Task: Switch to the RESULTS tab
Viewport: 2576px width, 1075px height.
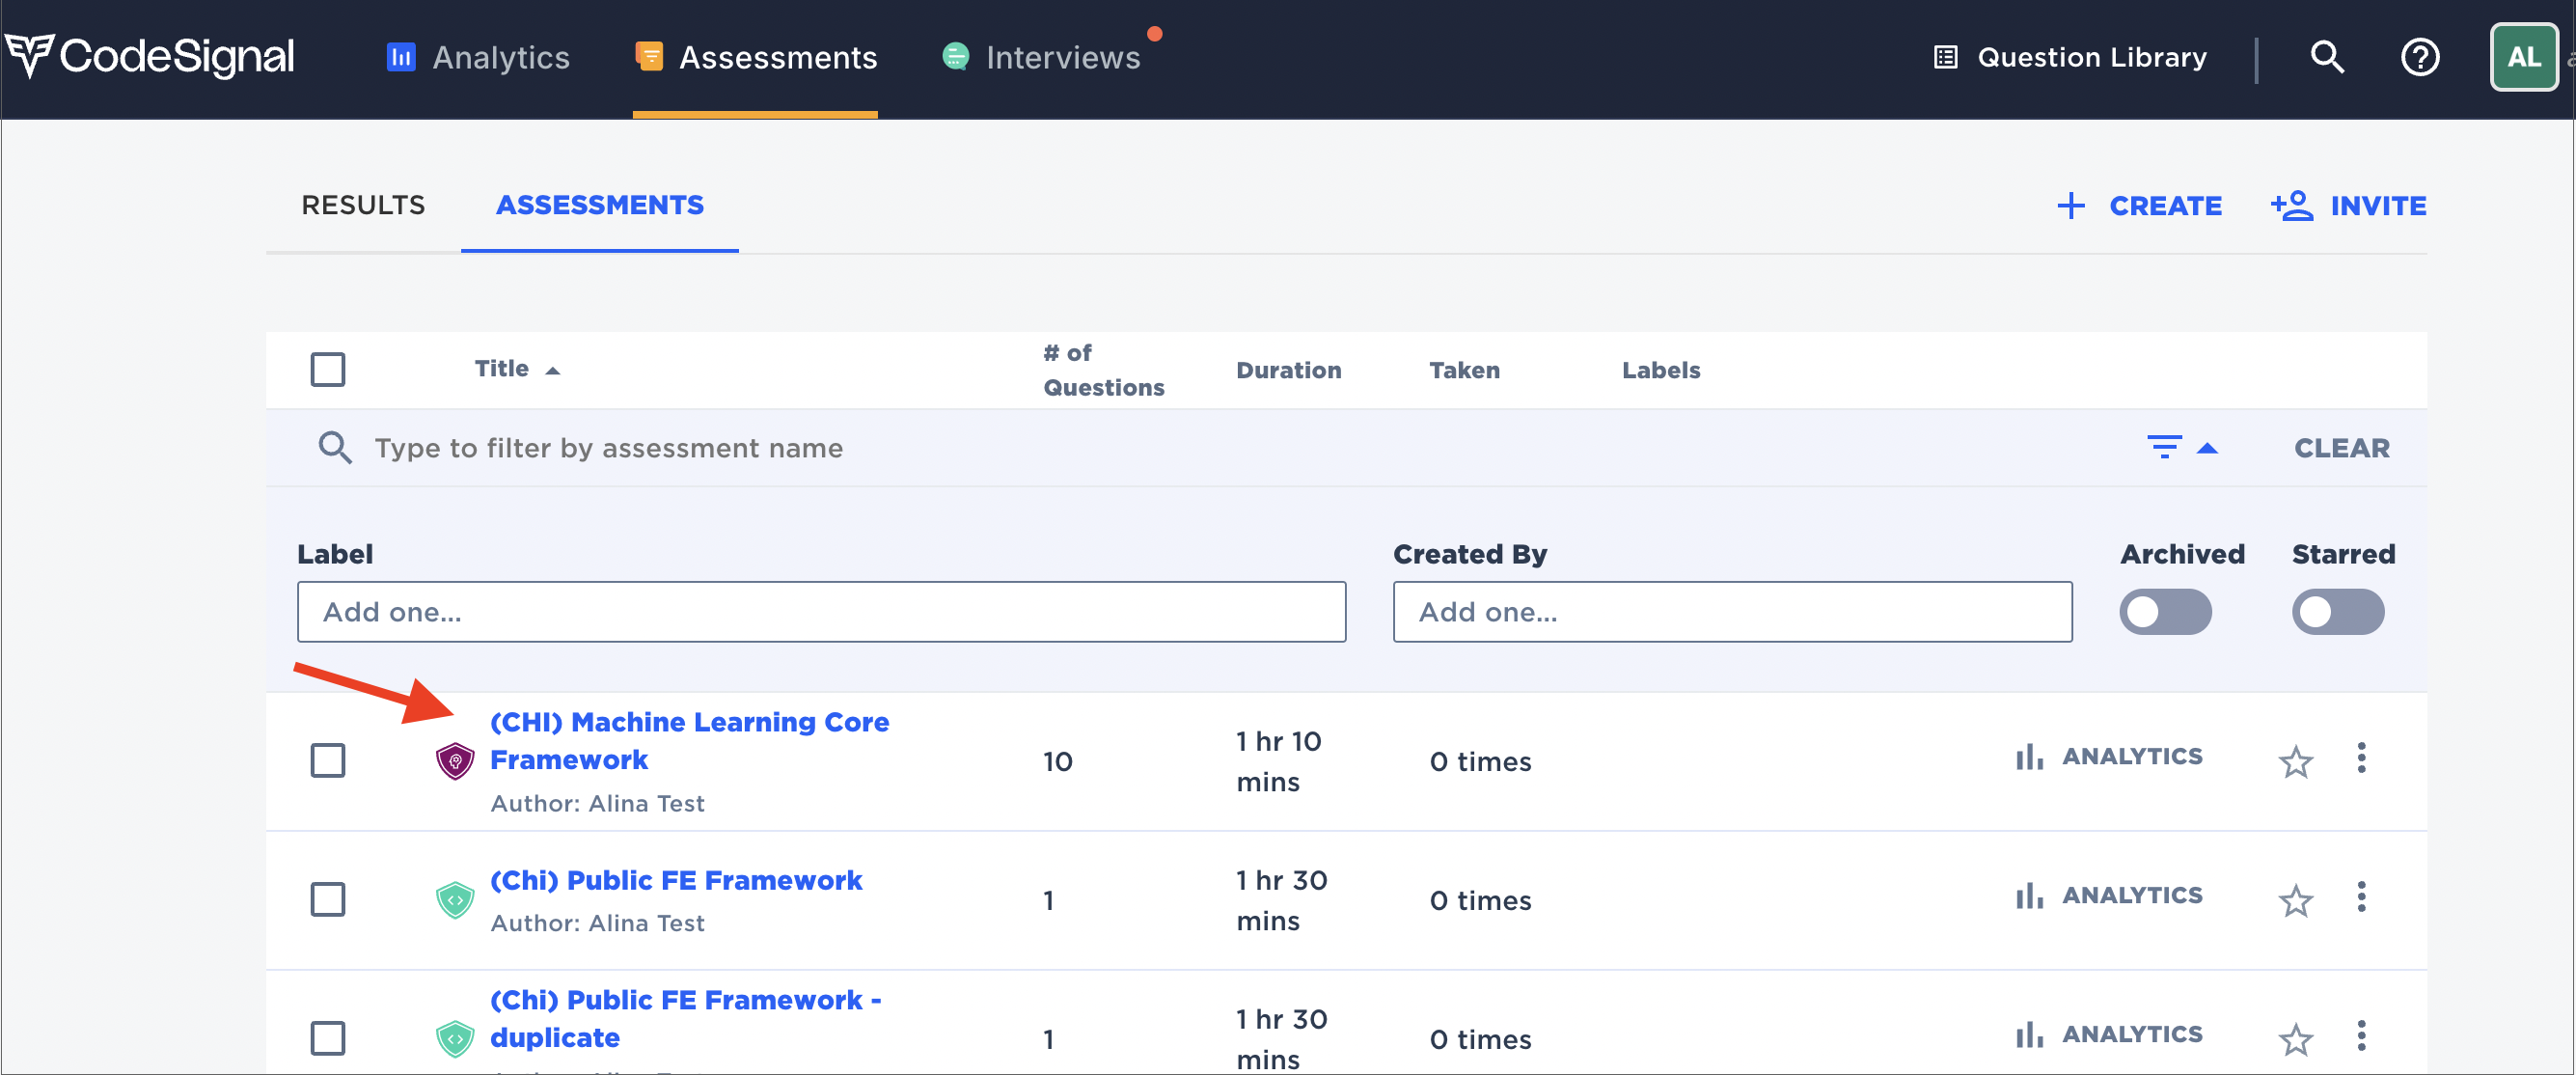Action: pos(363,205)
